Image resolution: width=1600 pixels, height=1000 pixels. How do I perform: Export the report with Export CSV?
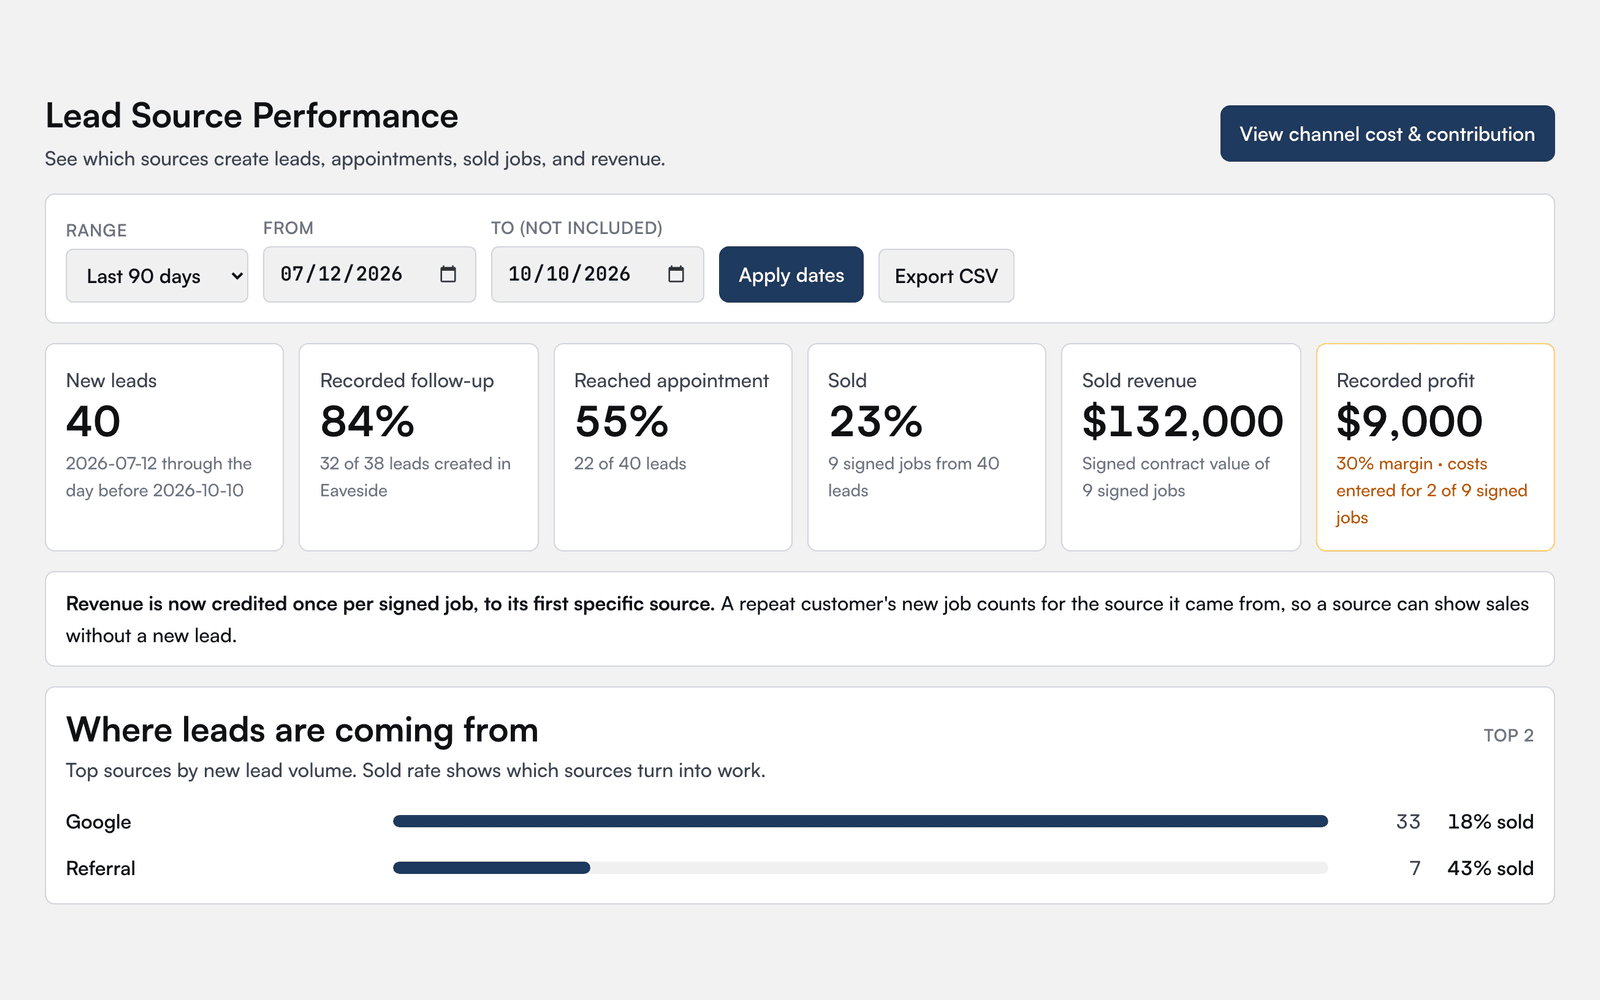point(946,276)
